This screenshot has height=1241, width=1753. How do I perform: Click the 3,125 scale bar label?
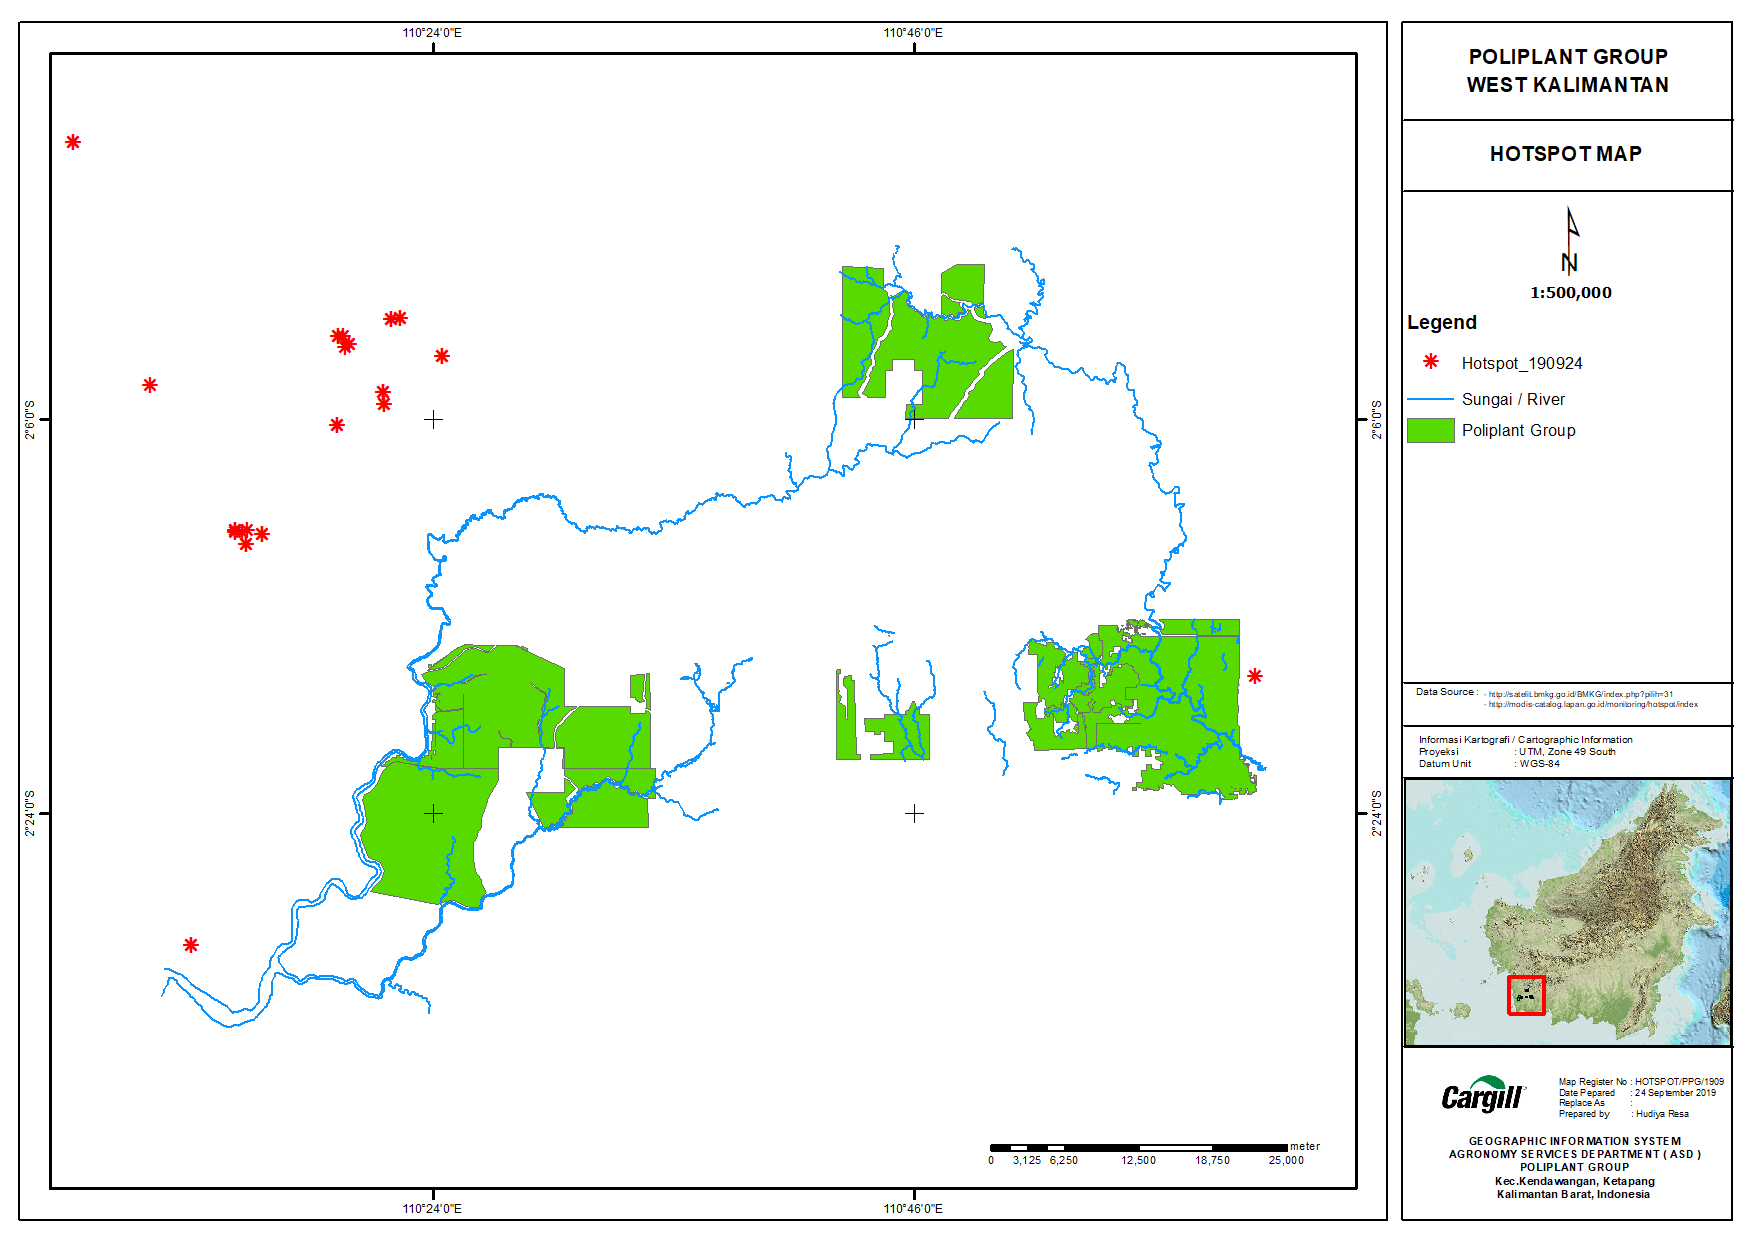pos(1027,1161)
